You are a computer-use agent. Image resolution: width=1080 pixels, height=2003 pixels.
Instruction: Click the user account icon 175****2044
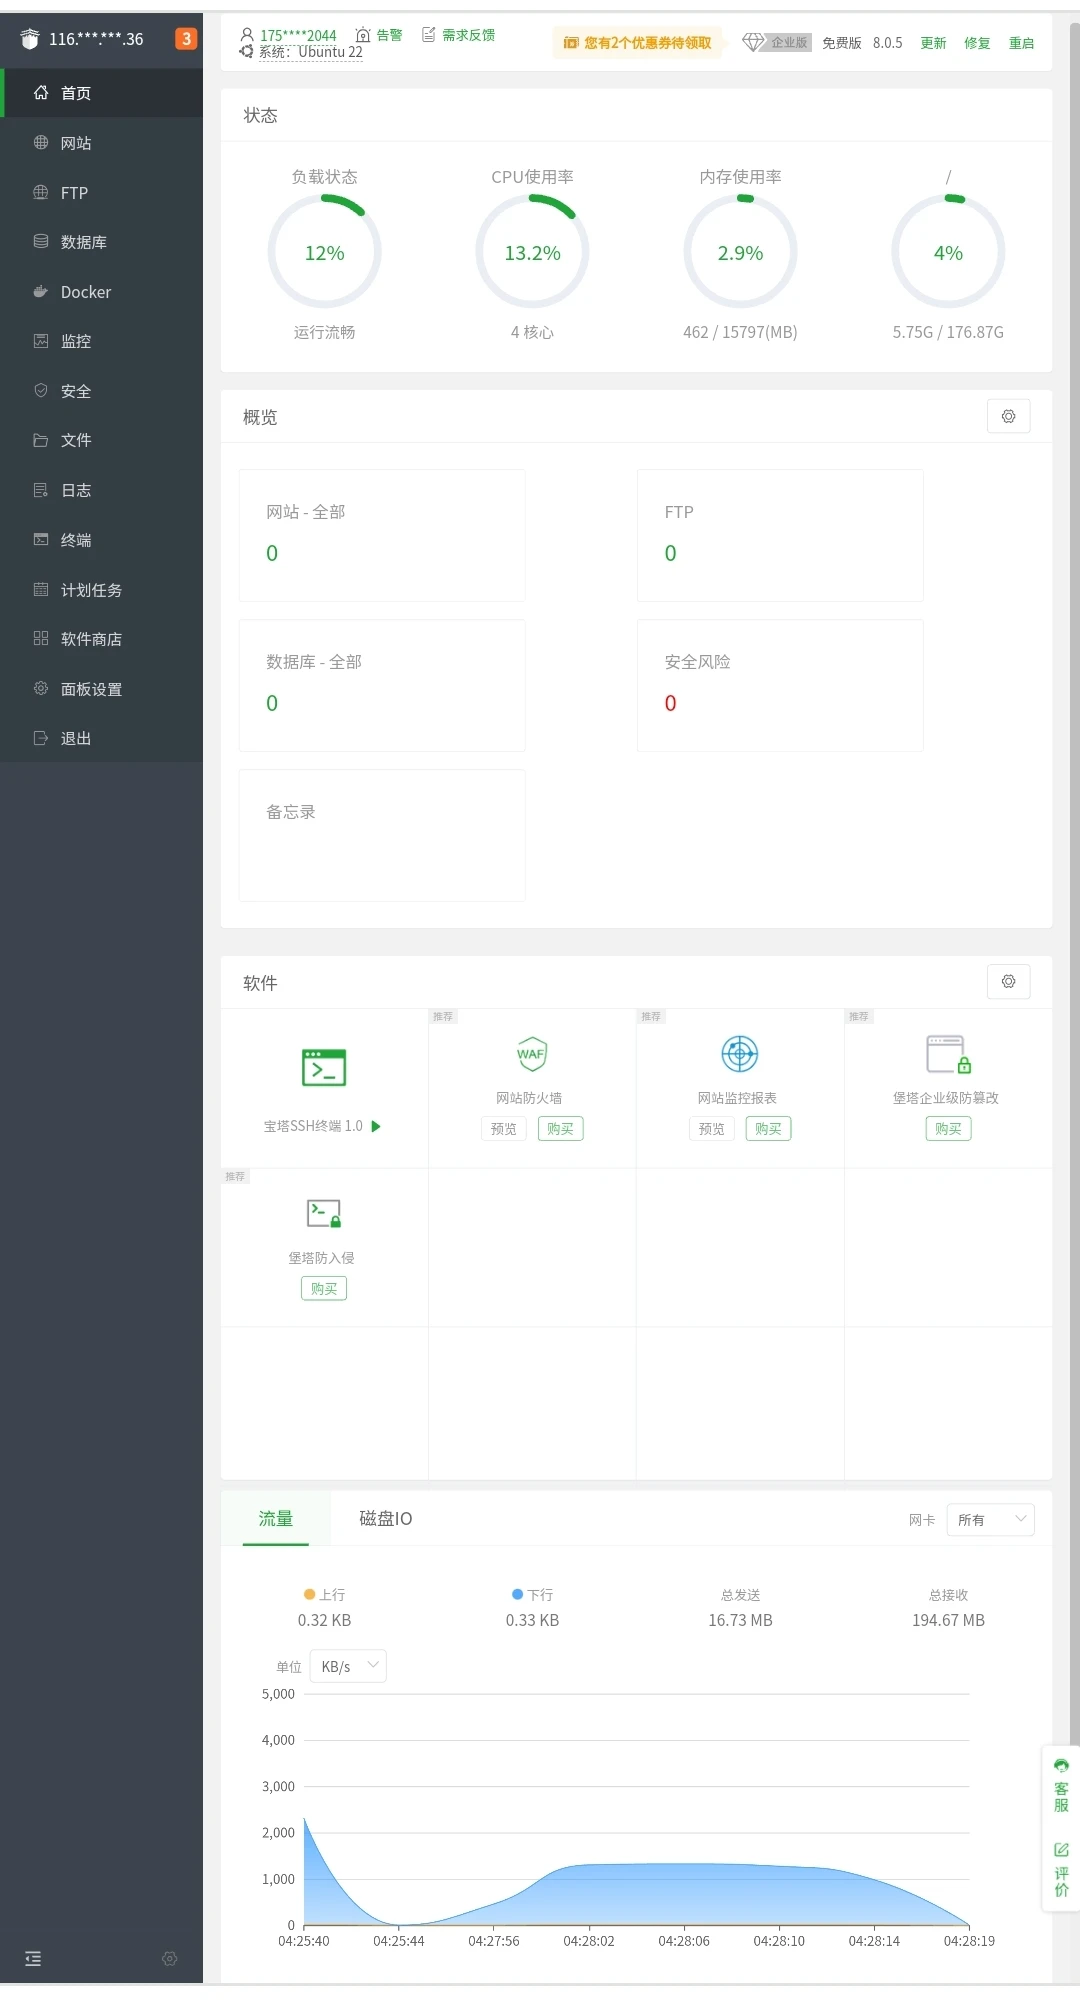[247, 35]
